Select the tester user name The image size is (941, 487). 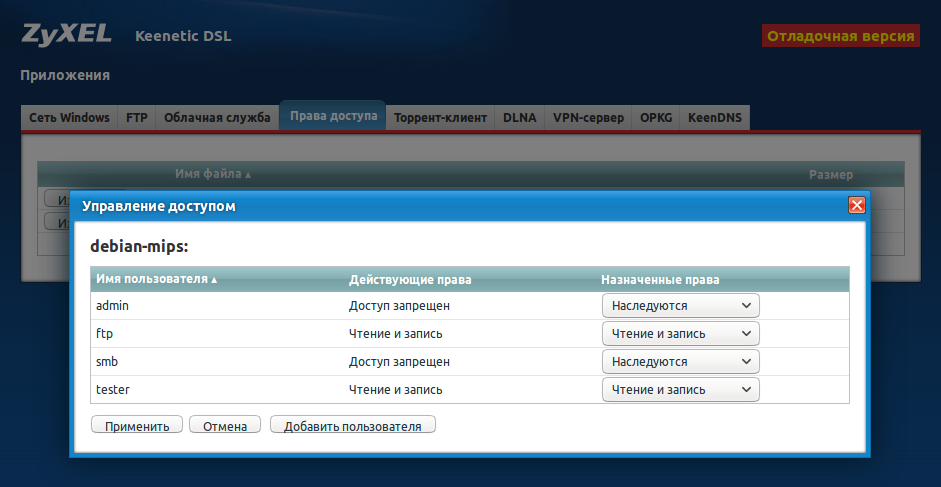(113, 390)
